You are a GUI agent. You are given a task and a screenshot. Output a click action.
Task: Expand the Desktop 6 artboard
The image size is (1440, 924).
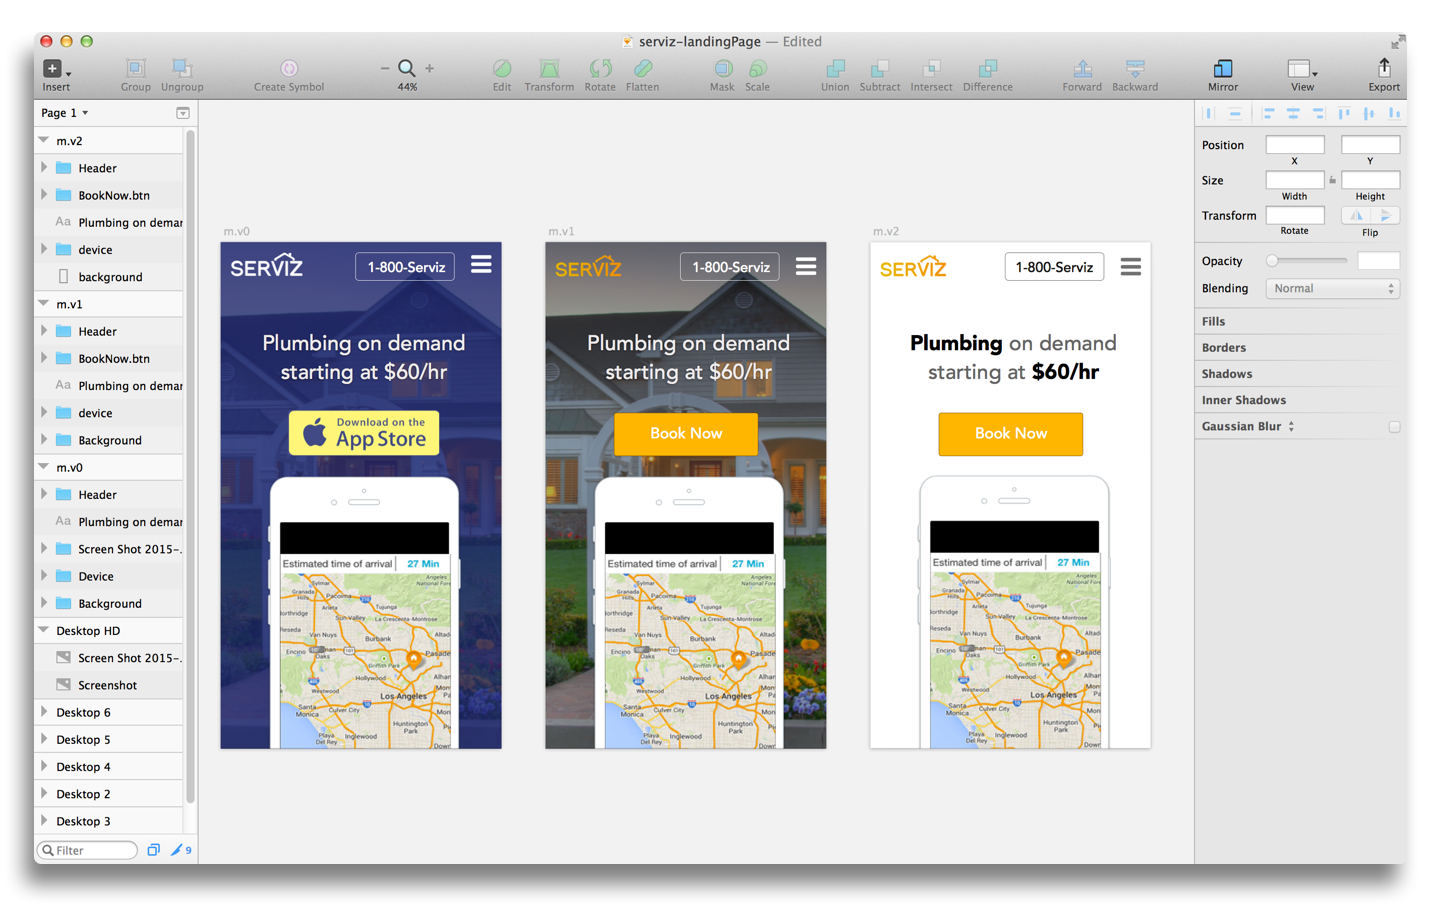(x=44, y=712)
